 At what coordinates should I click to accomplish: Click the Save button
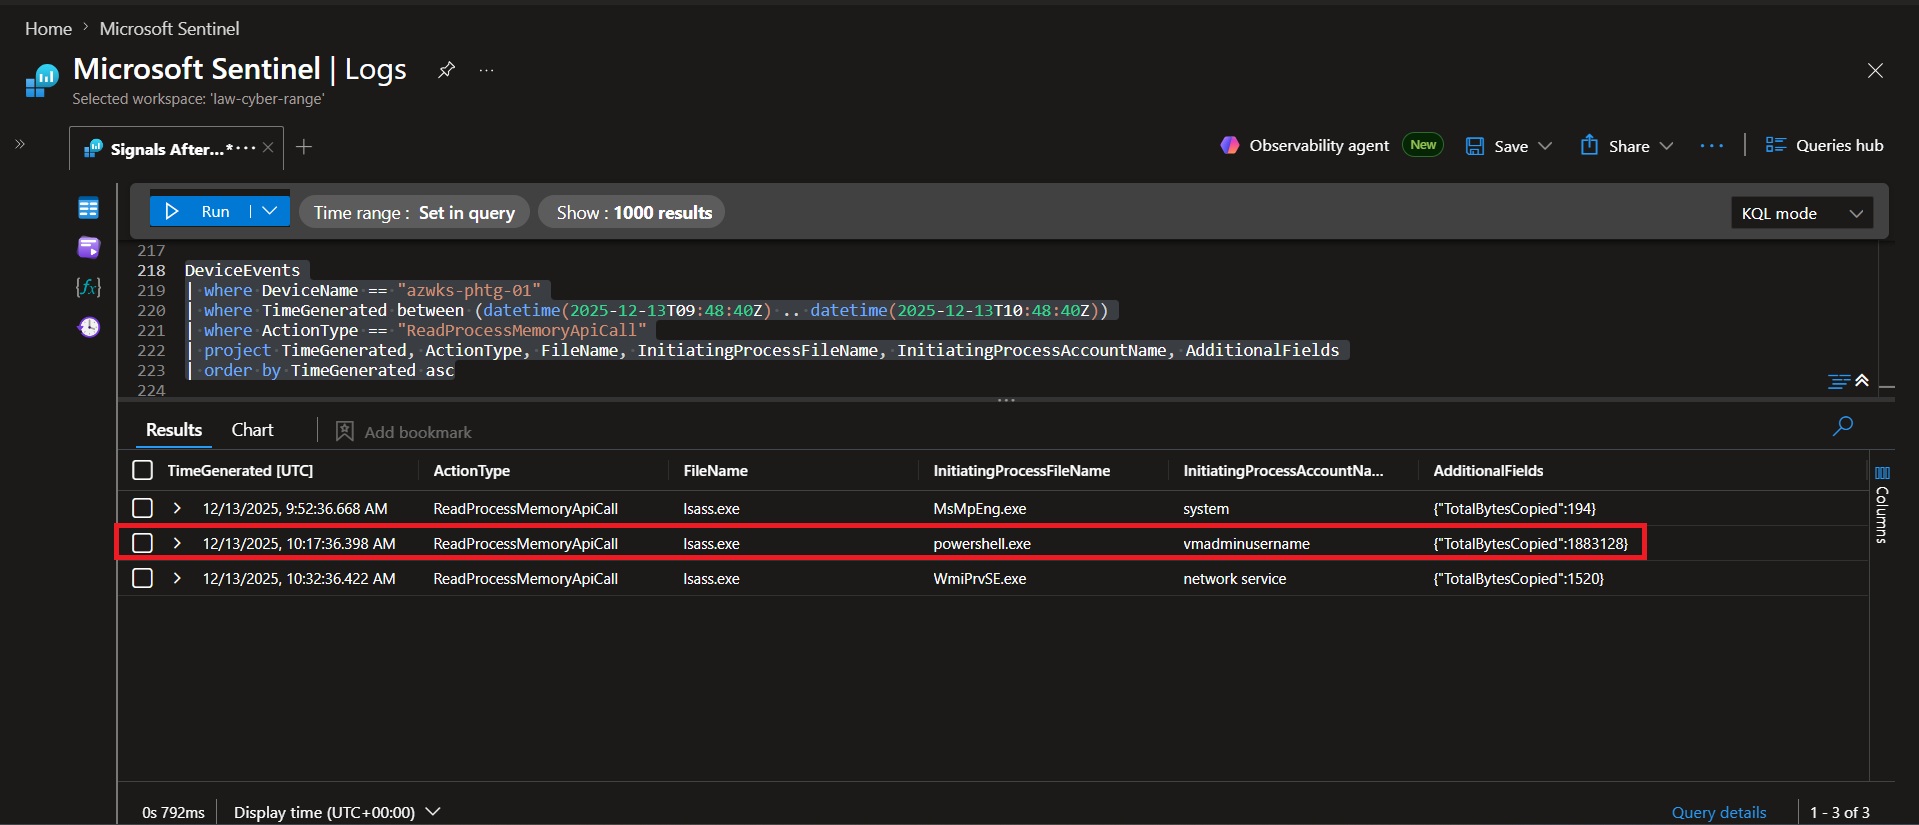pyautogui.click(x=1497, y=146)
